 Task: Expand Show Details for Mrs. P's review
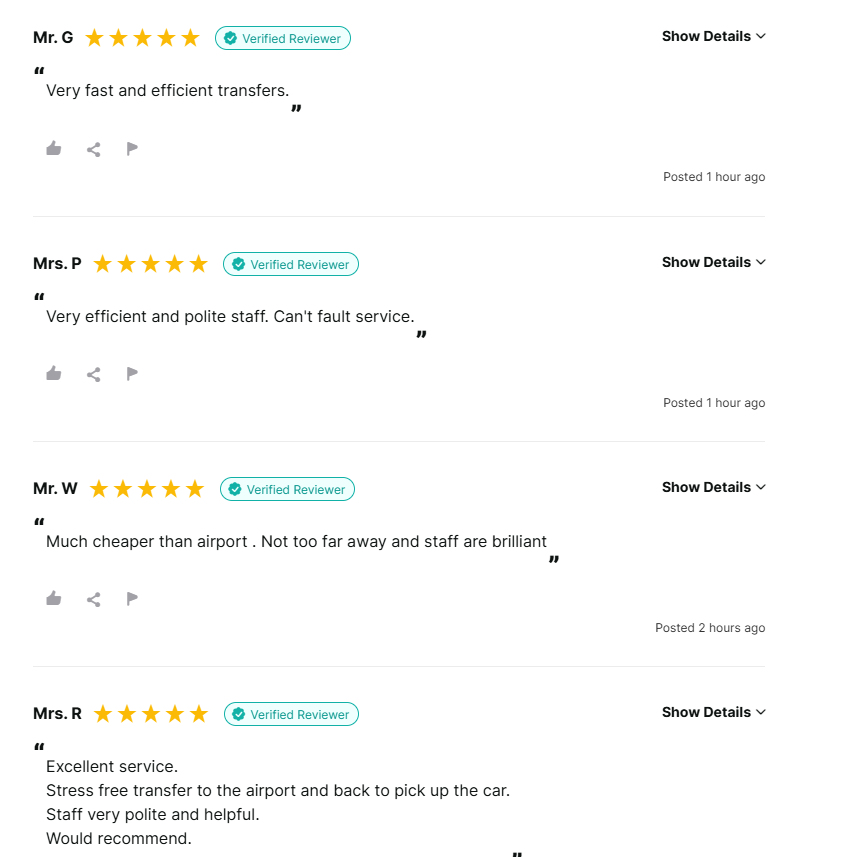(x=713, y=262)
